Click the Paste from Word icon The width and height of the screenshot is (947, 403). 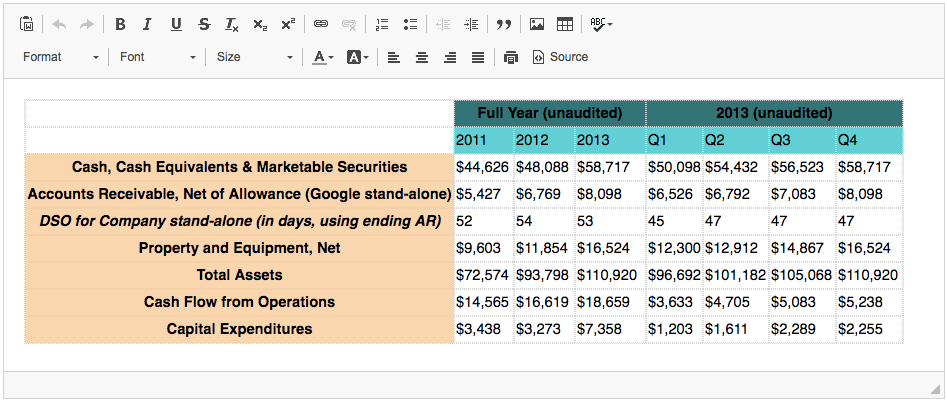click(27, 24)
